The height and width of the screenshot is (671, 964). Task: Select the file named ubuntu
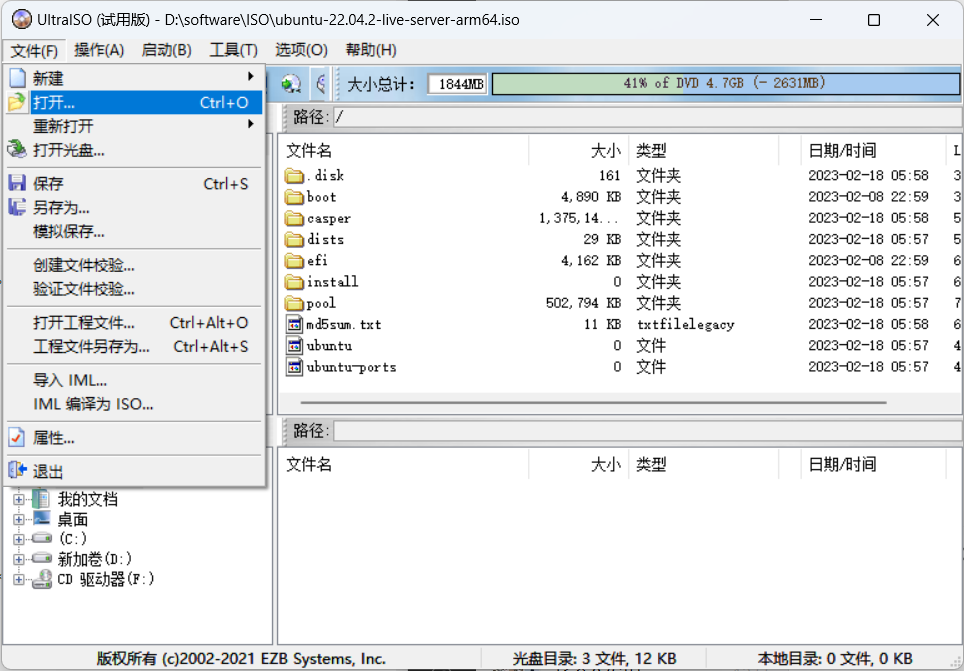[x=329, y=346]
